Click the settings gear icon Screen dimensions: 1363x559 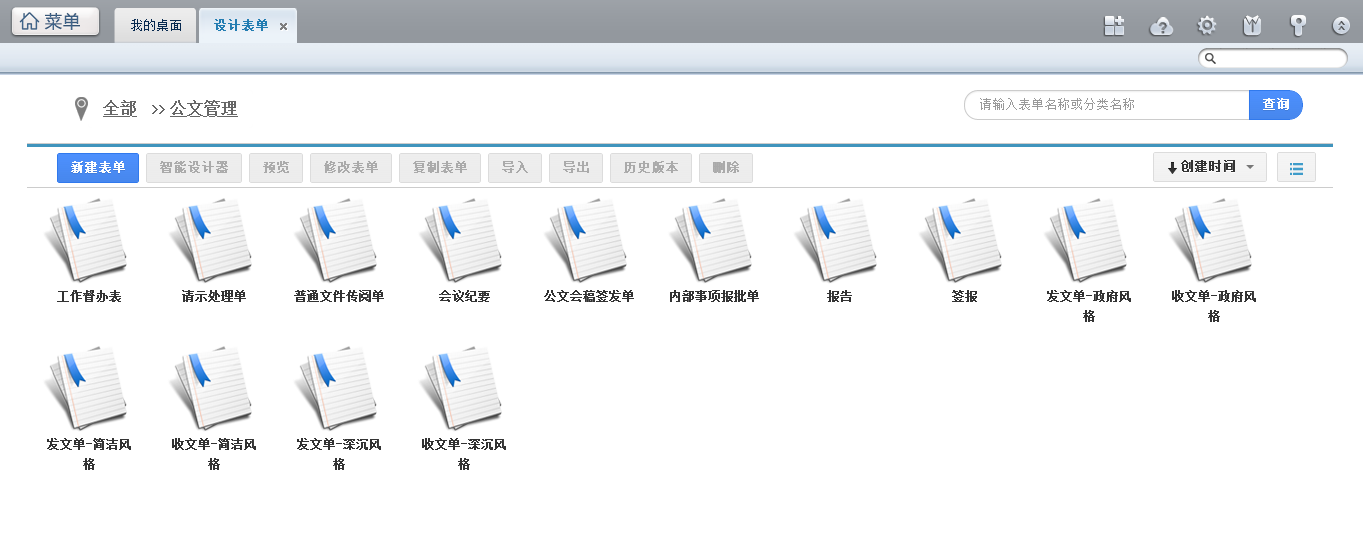click(1207, 26)
